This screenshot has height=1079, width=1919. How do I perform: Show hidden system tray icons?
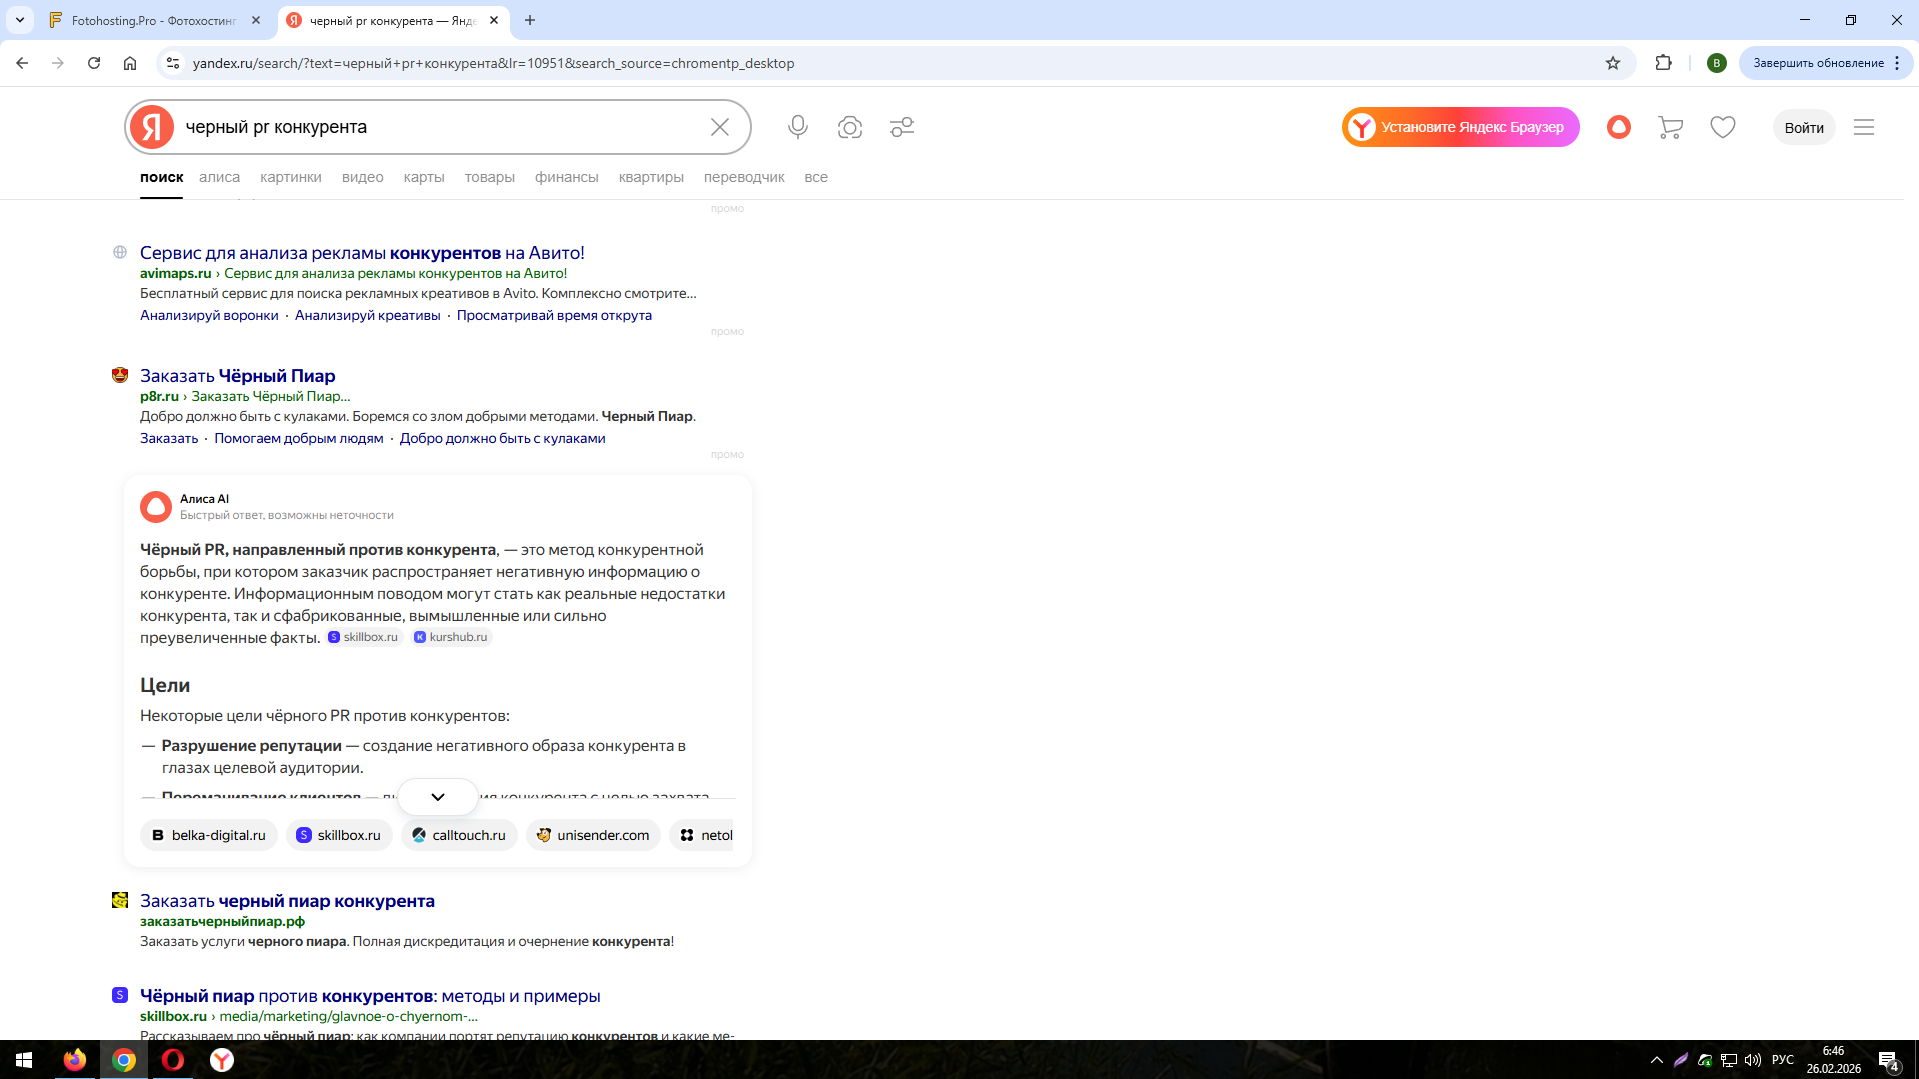[x=1657, y=1060]
